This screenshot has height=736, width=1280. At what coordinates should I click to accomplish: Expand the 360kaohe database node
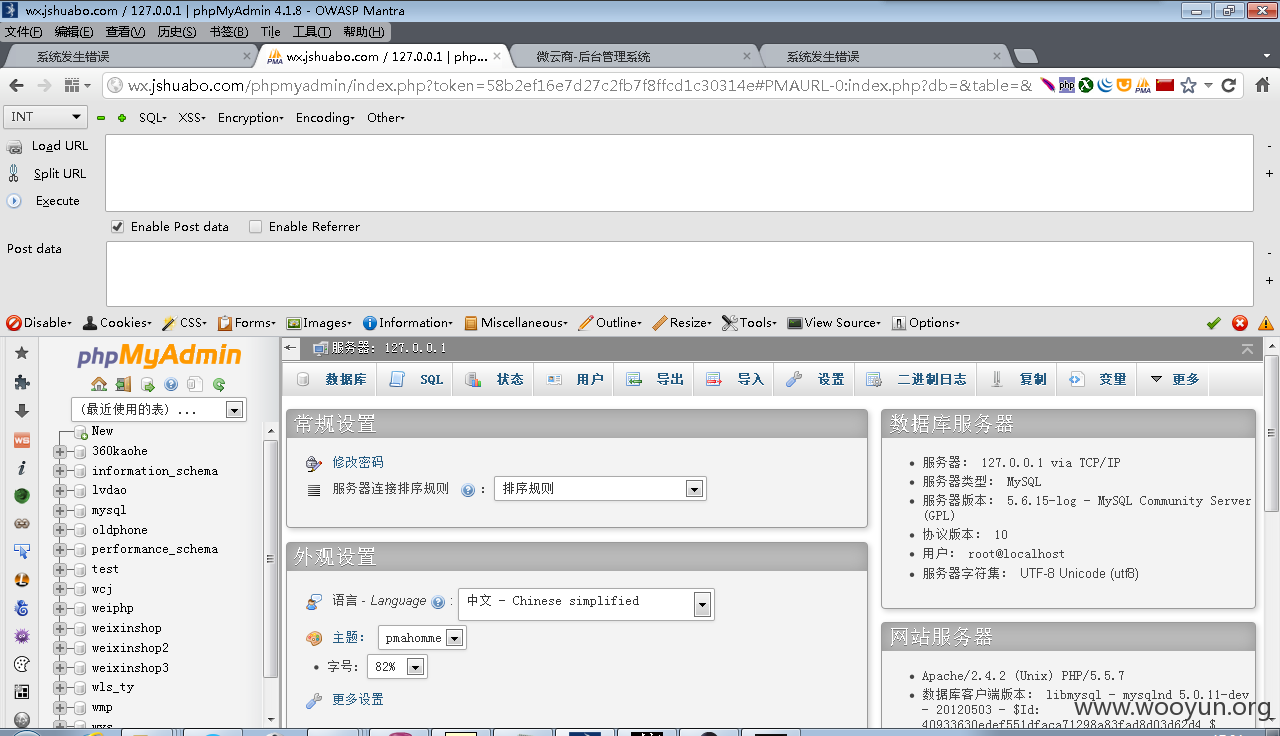coord(60,451)
